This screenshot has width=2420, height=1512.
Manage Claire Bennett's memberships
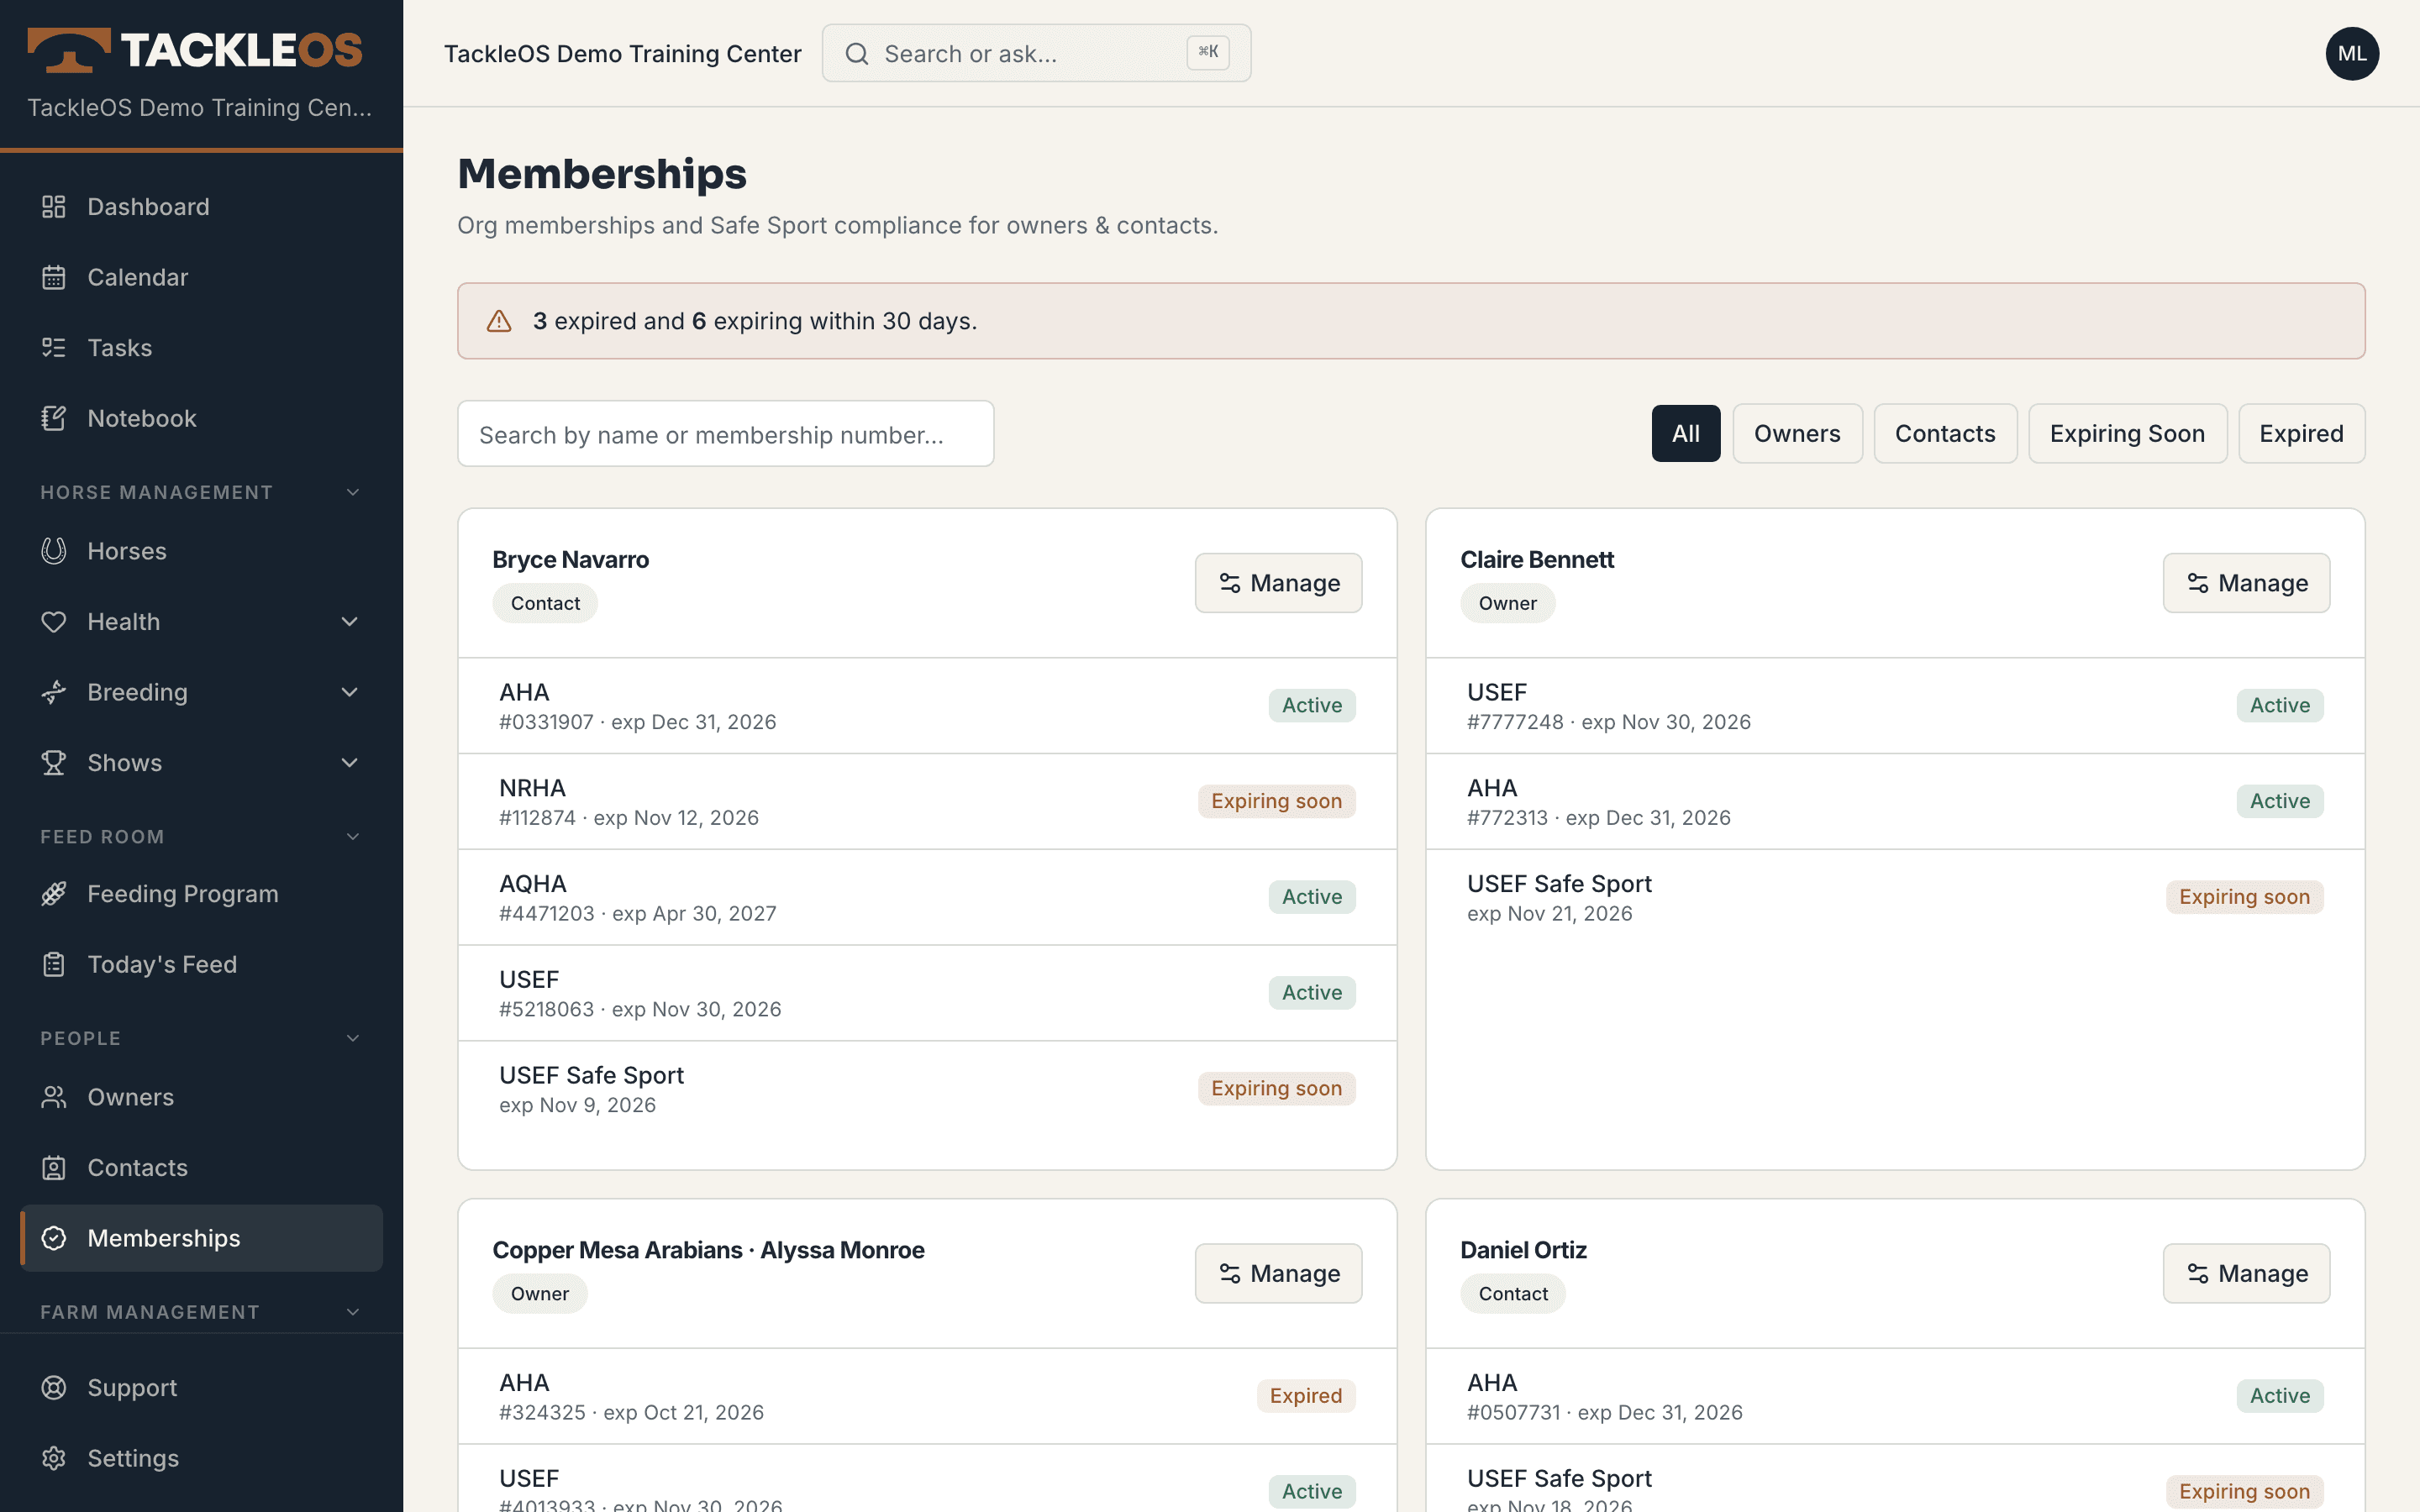click(x=2246, y=583)
